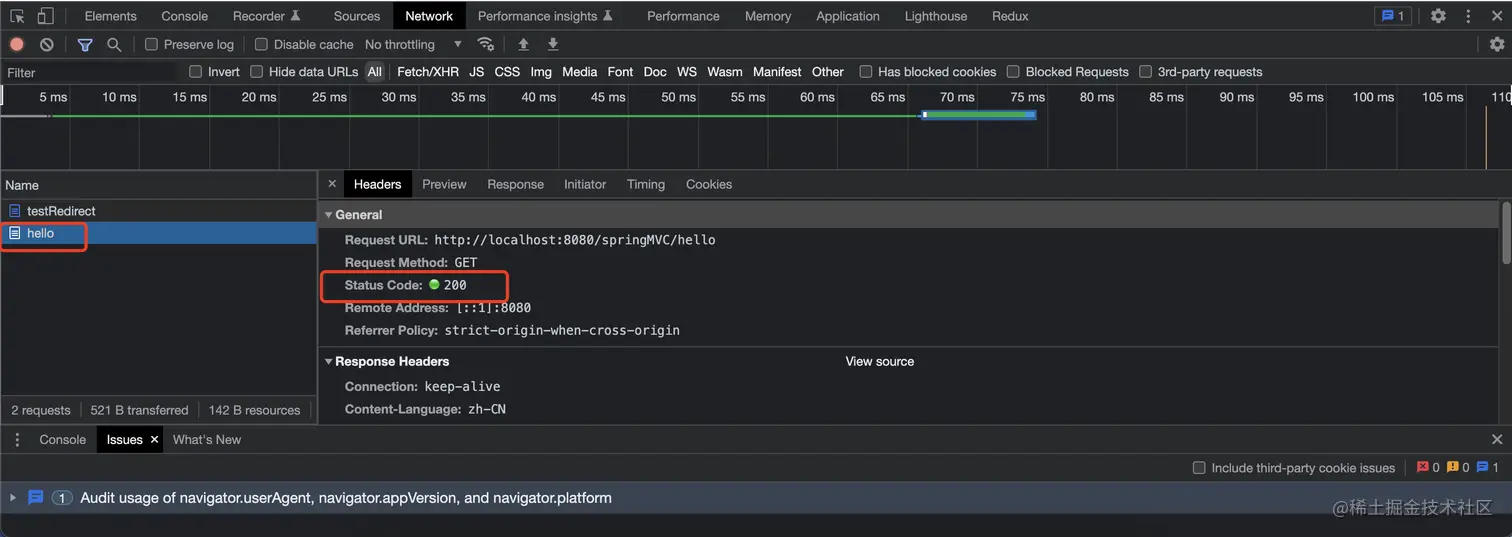The height and width of the screenshot is (537, 1512).
Task: Switch to the Elements panel
Action: (111, 16)
